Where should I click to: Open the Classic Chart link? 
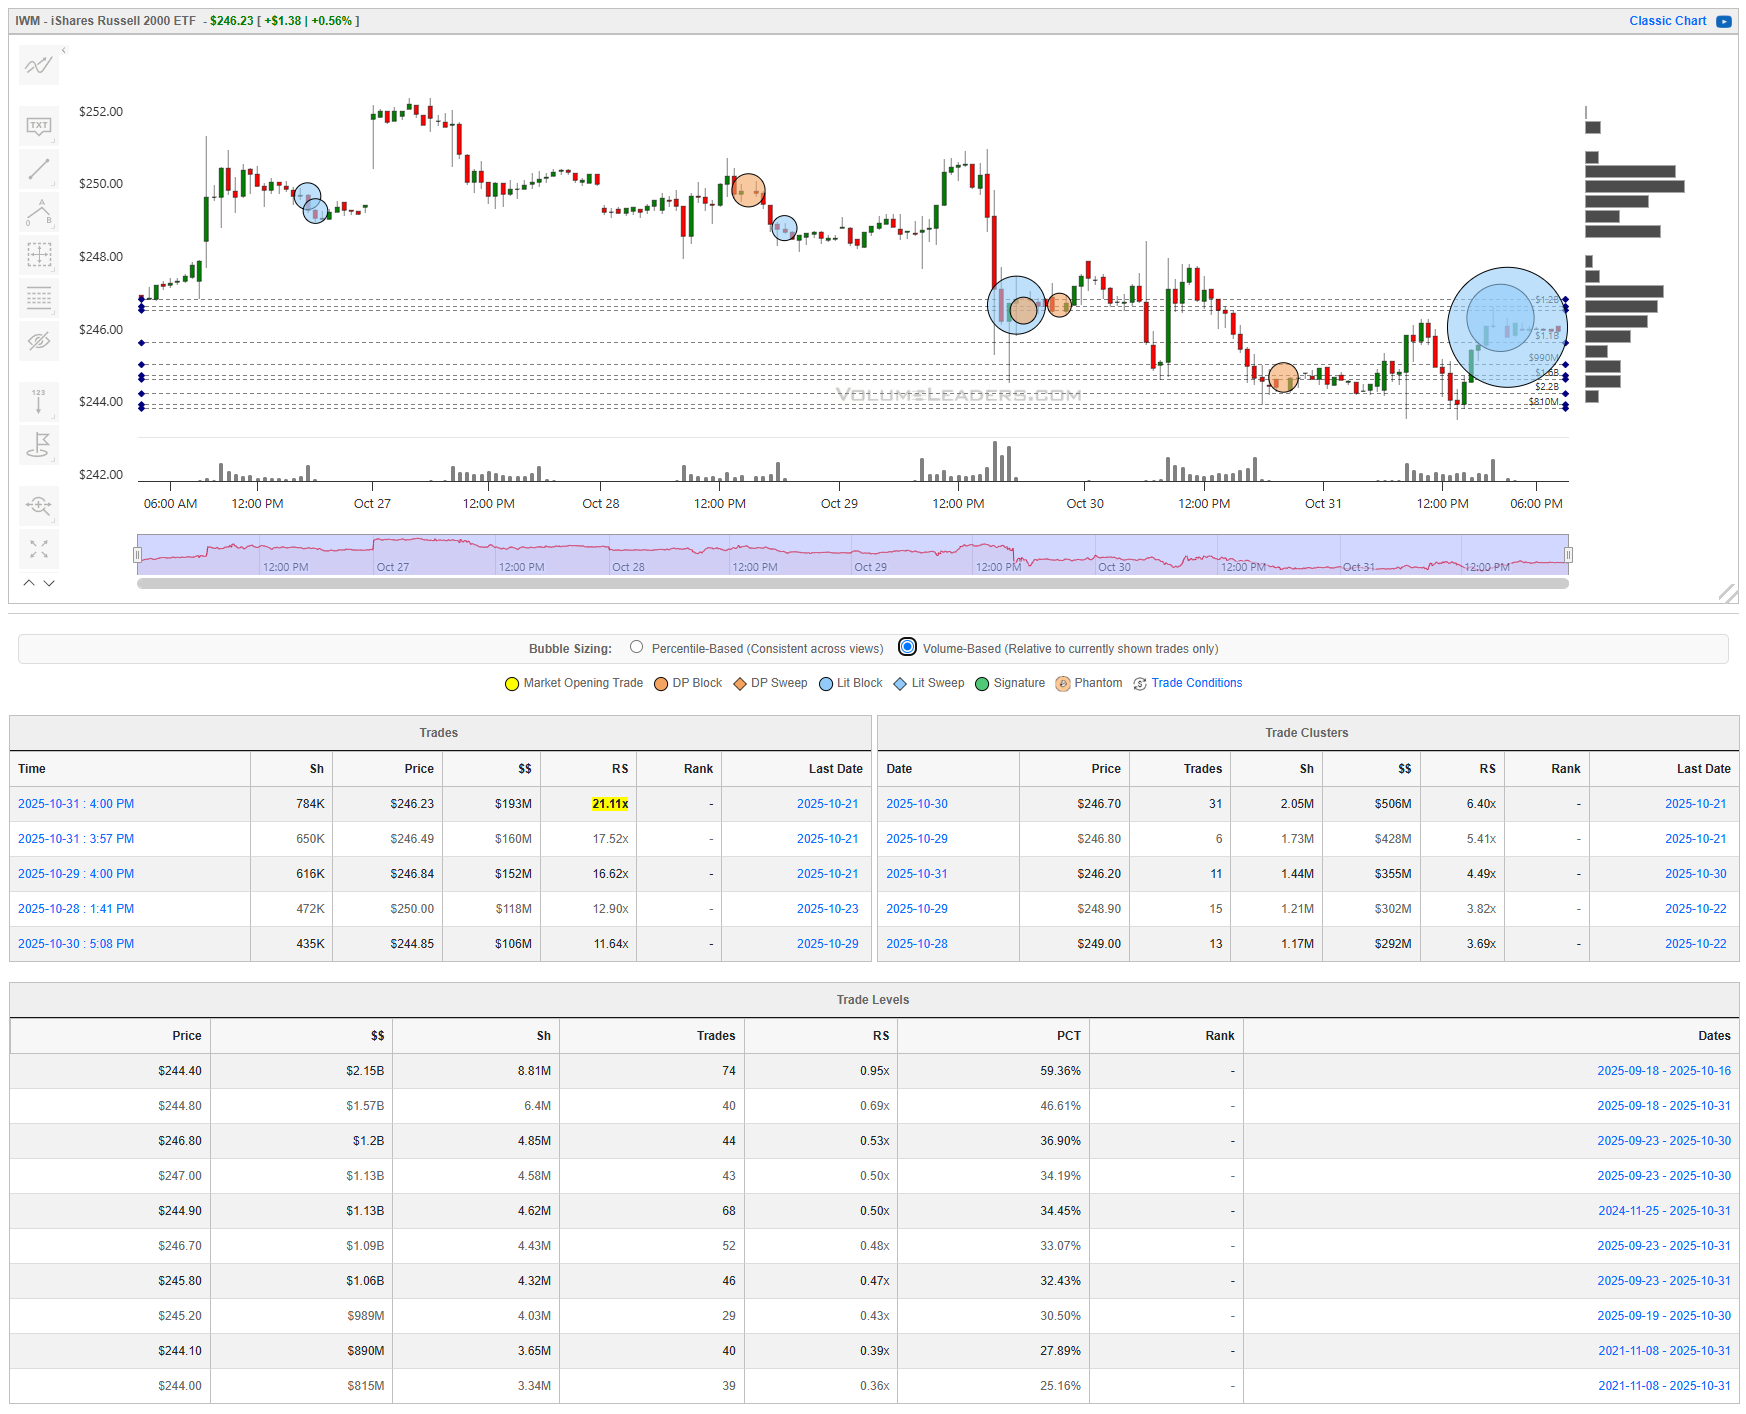1667,21
